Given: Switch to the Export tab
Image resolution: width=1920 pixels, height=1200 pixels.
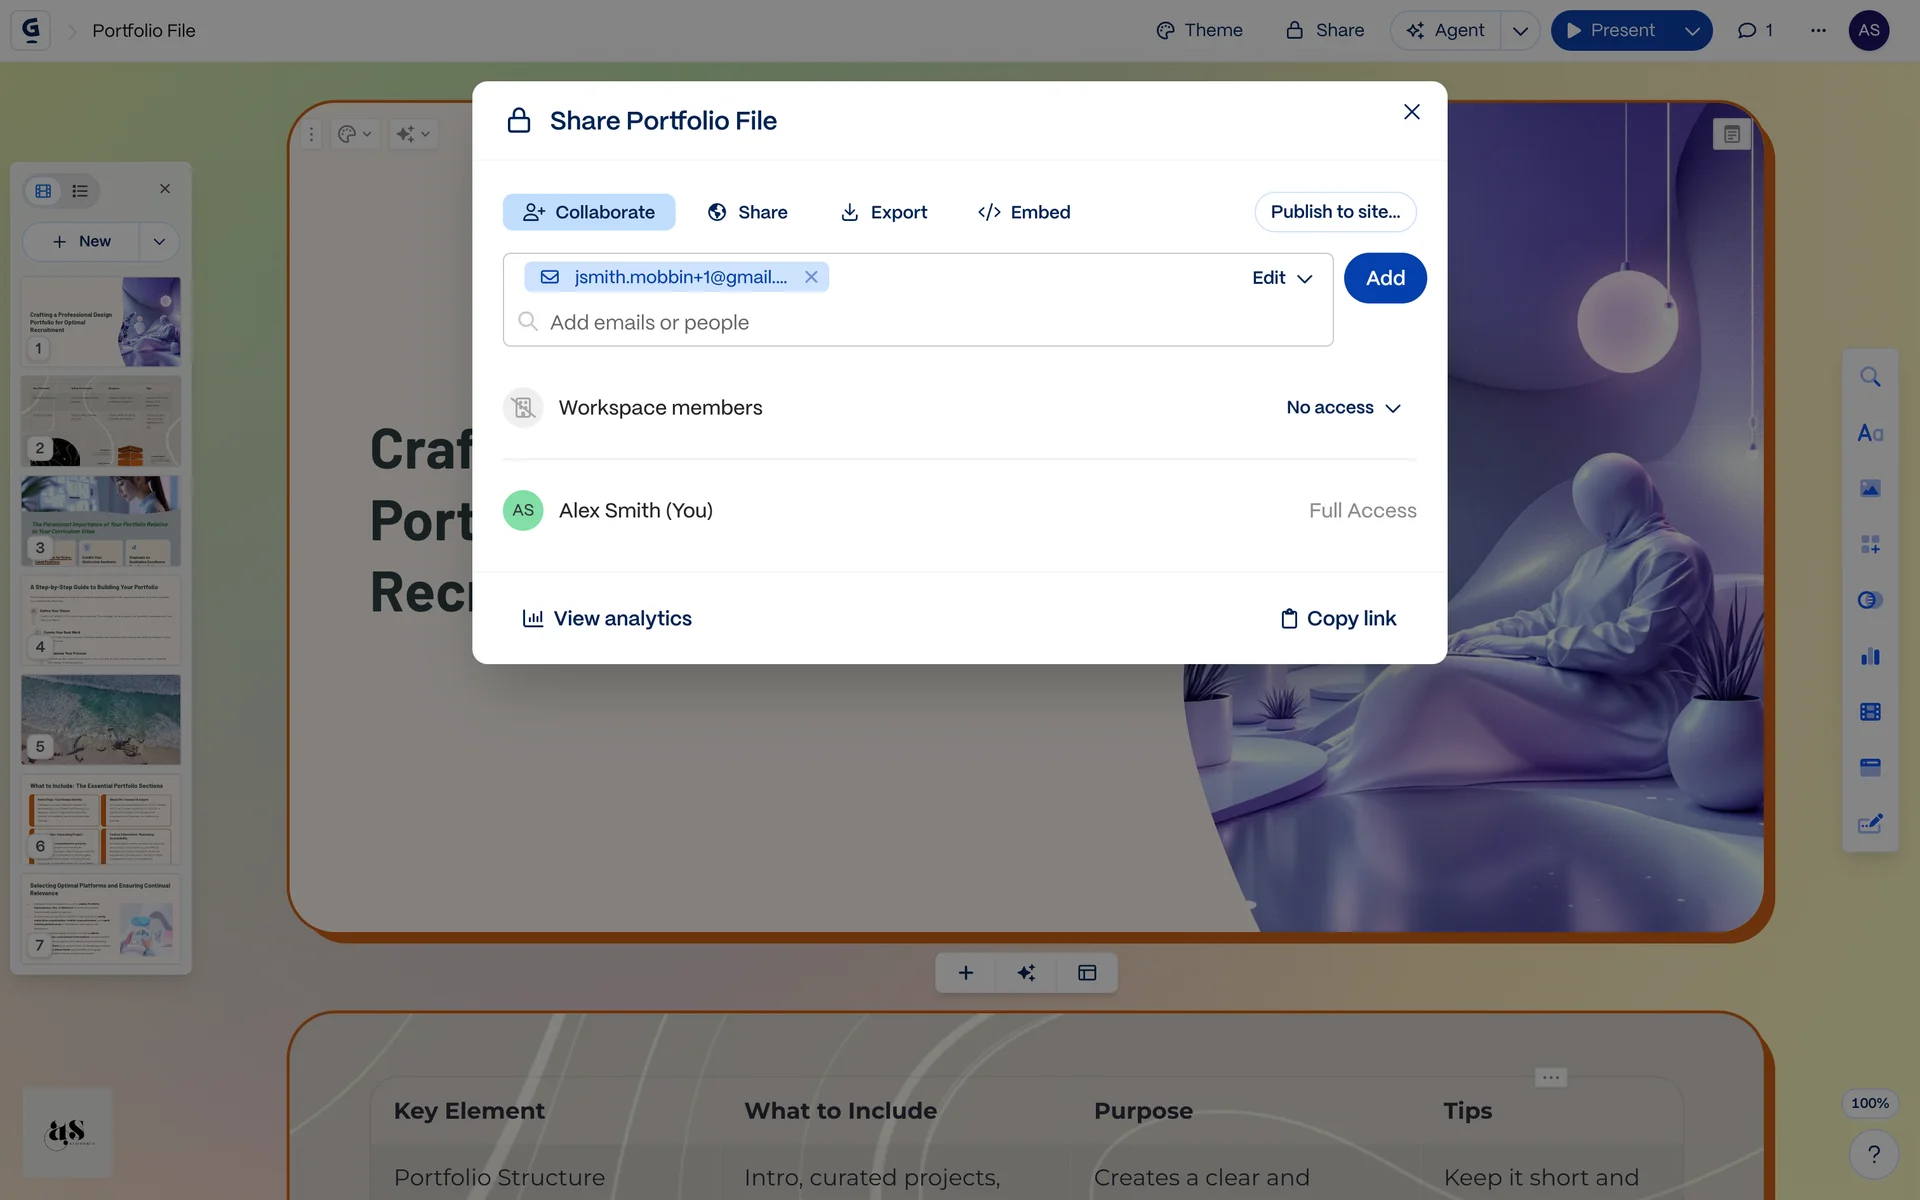Looking at the screenshot, I should (884, 212).
